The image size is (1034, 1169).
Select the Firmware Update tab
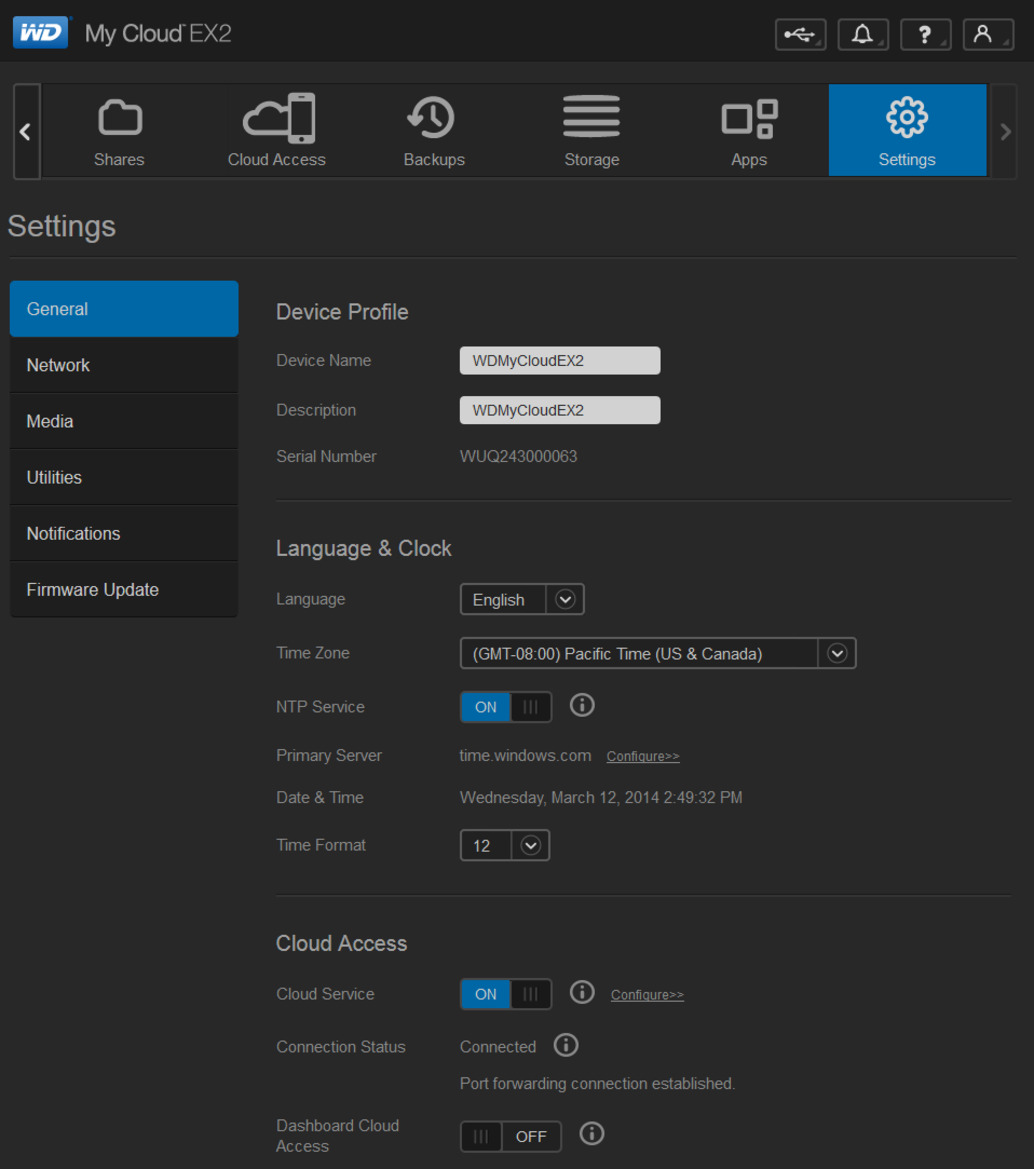click(x=124, y=590)
